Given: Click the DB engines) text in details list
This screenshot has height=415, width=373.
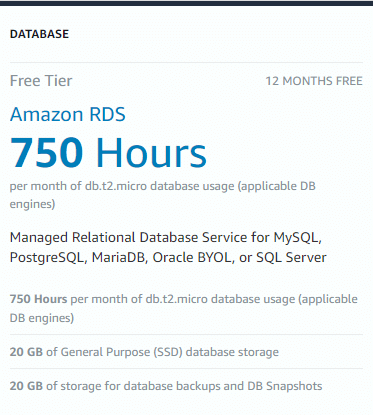Looking at the screenshot, I should [42, 318].
